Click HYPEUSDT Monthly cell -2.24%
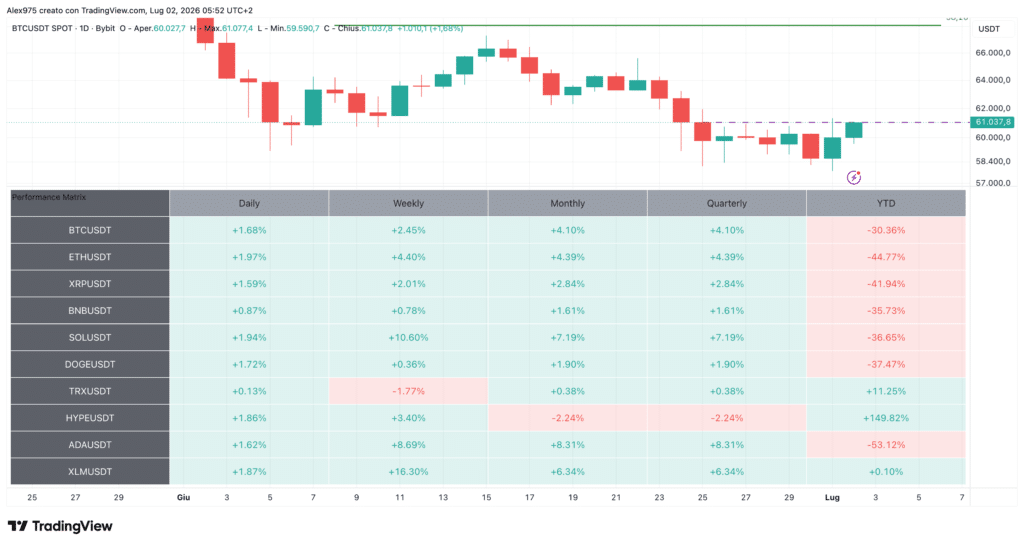This screenshot has height=546, width=1024. (x=568, y=417)
